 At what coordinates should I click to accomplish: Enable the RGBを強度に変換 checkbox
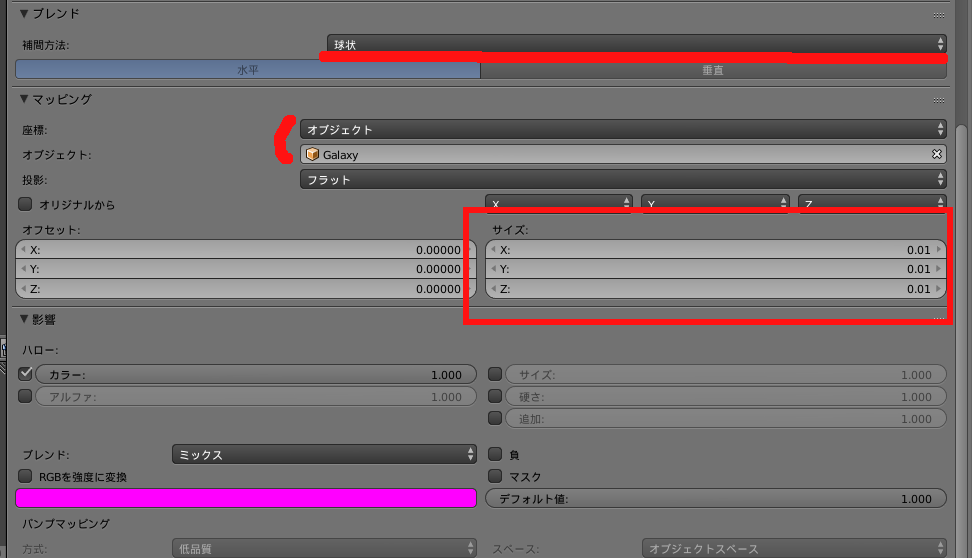coord(25,476)
